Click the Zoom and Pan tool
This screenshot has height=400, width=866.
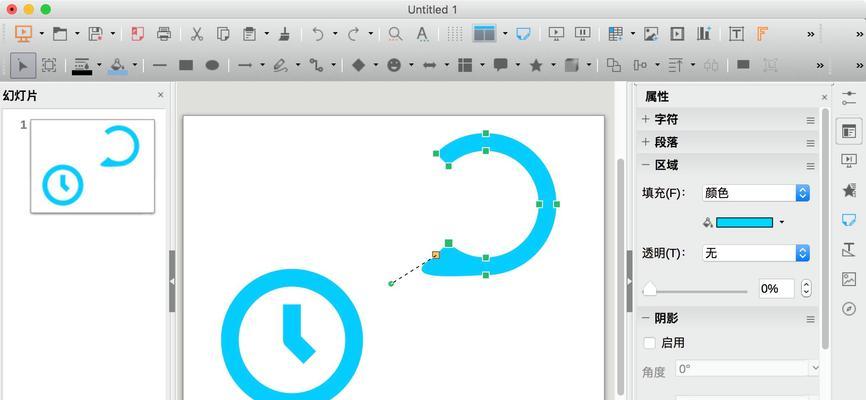(49, 66)
